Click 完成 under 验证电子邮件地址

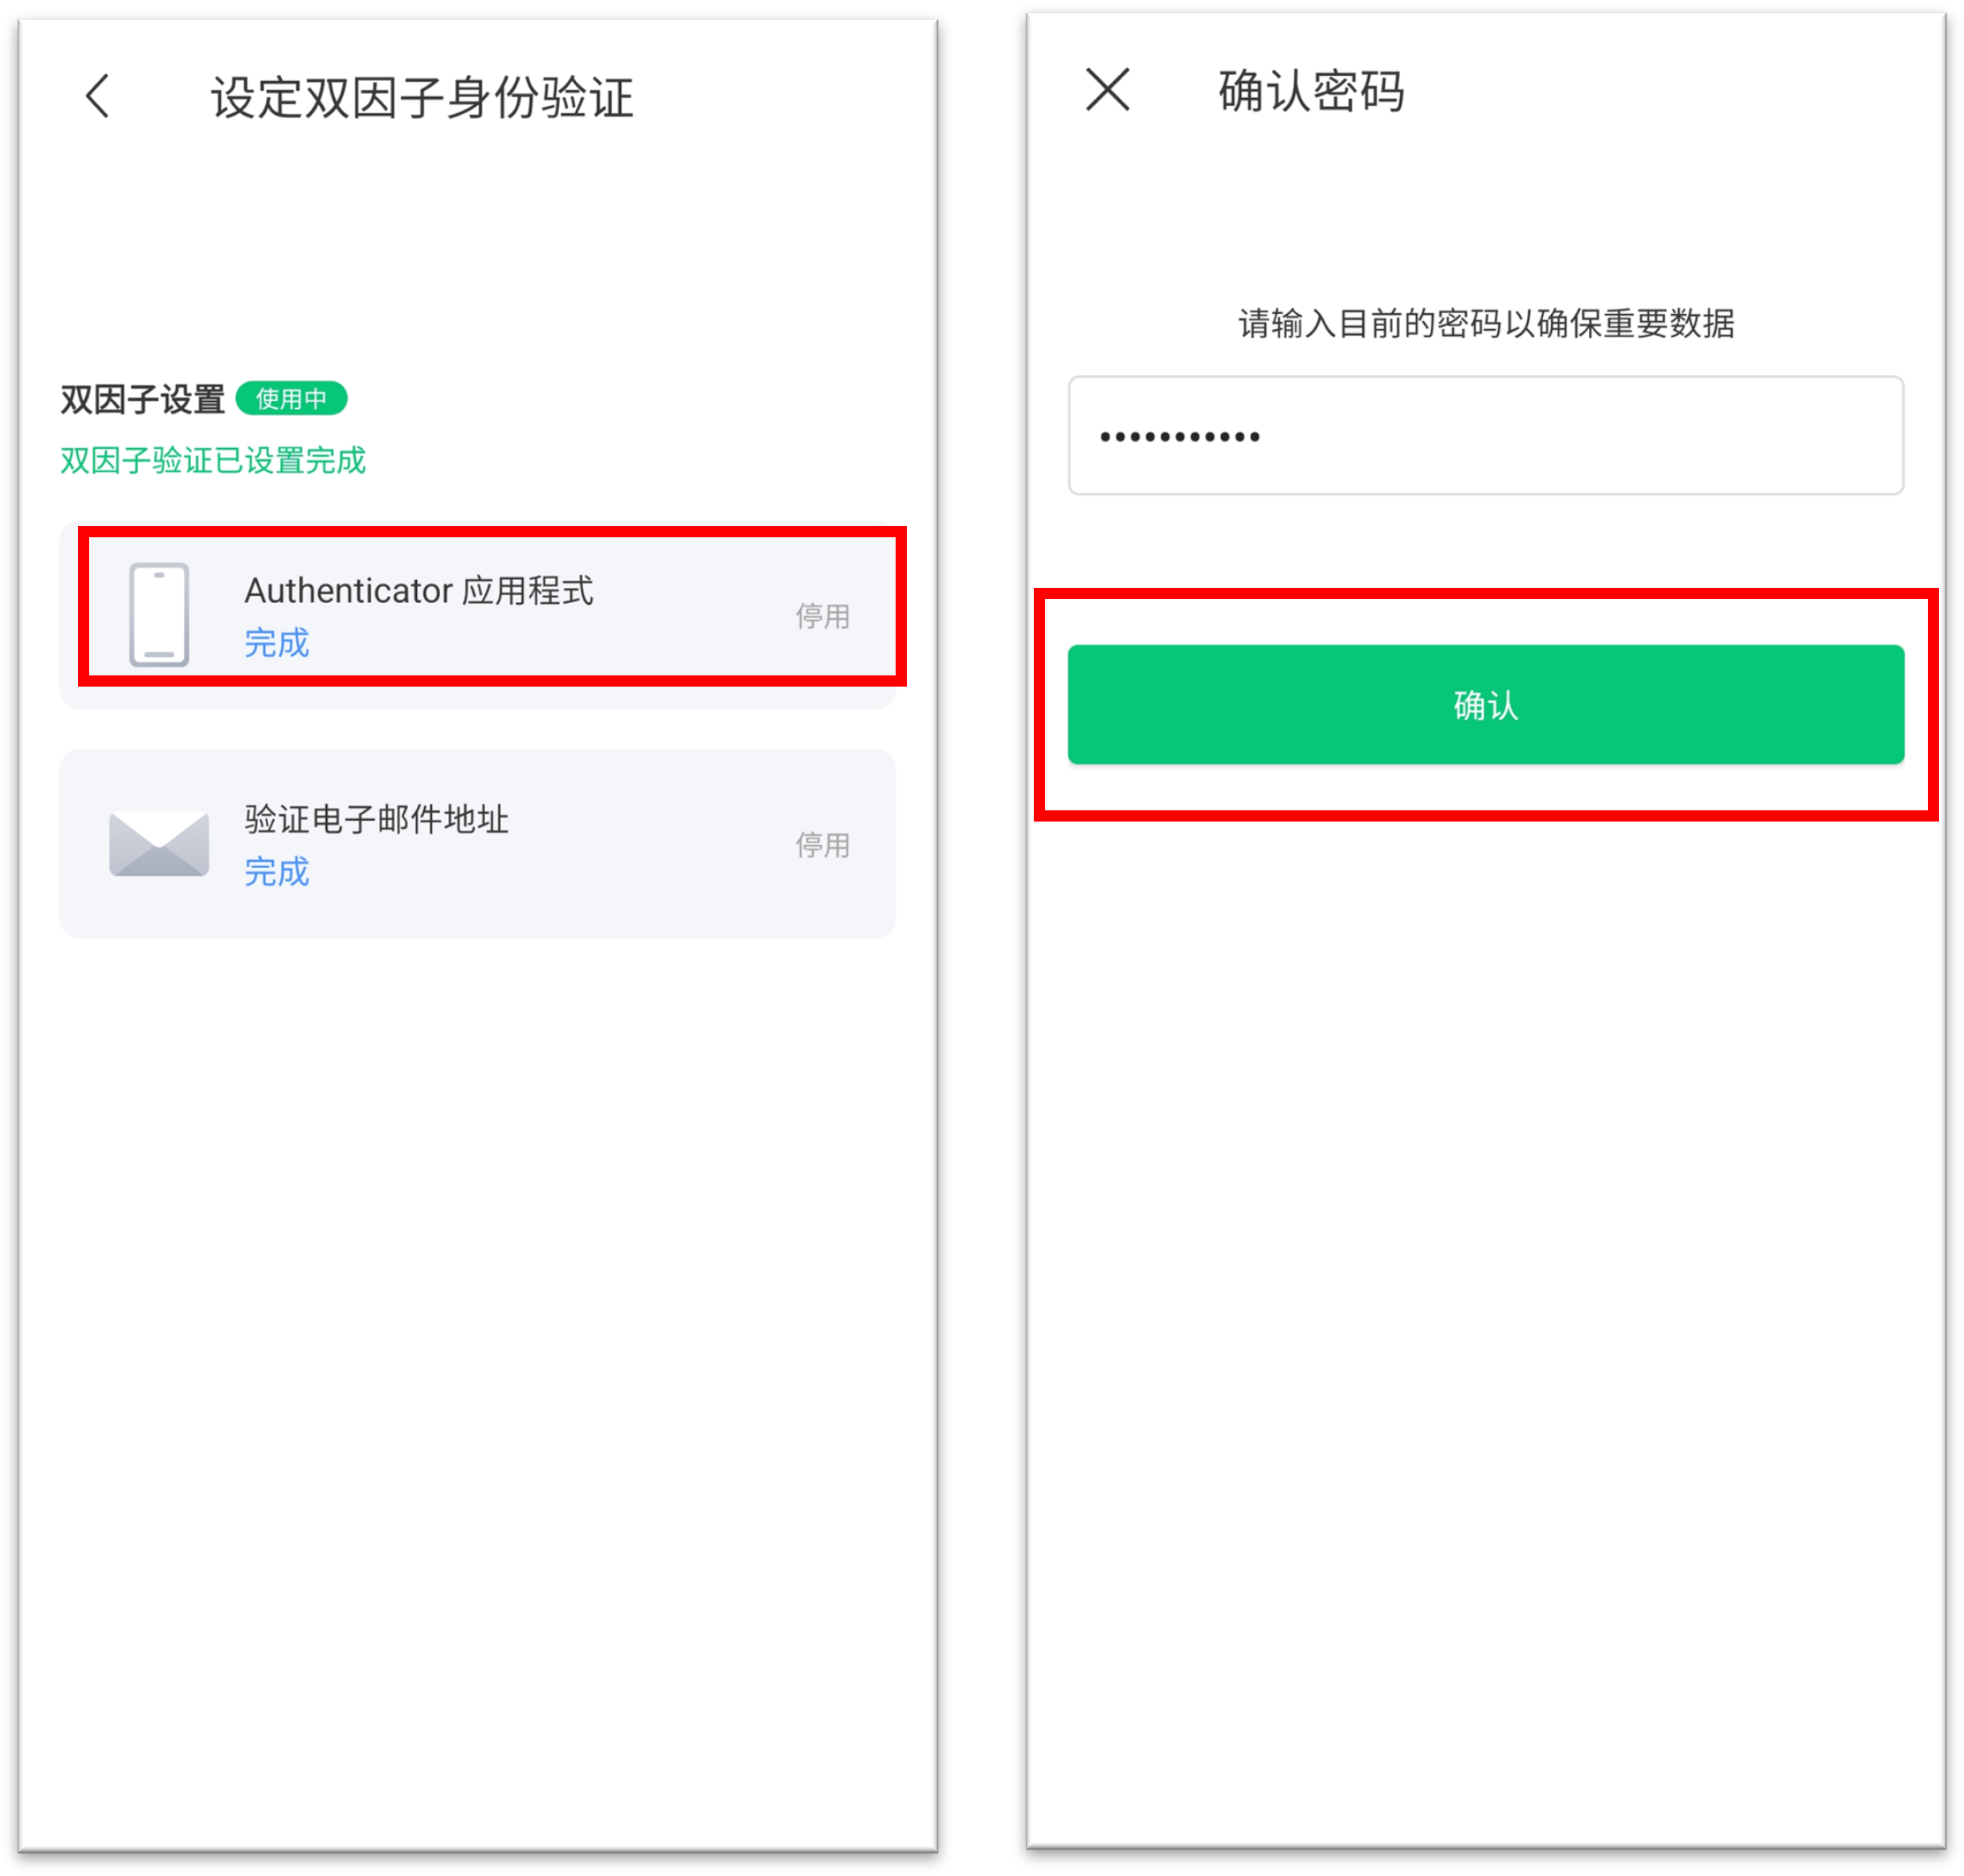[277, 871]
